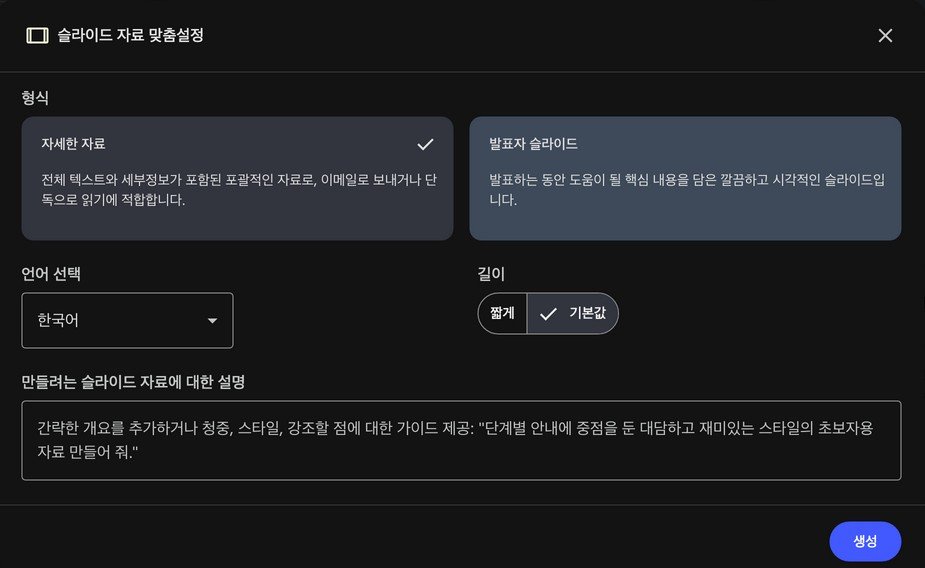Choose the 발표자 슬라이드 format title
This screenshot has width=925, height=568.
pyautogui.click(x=533, y=143)
